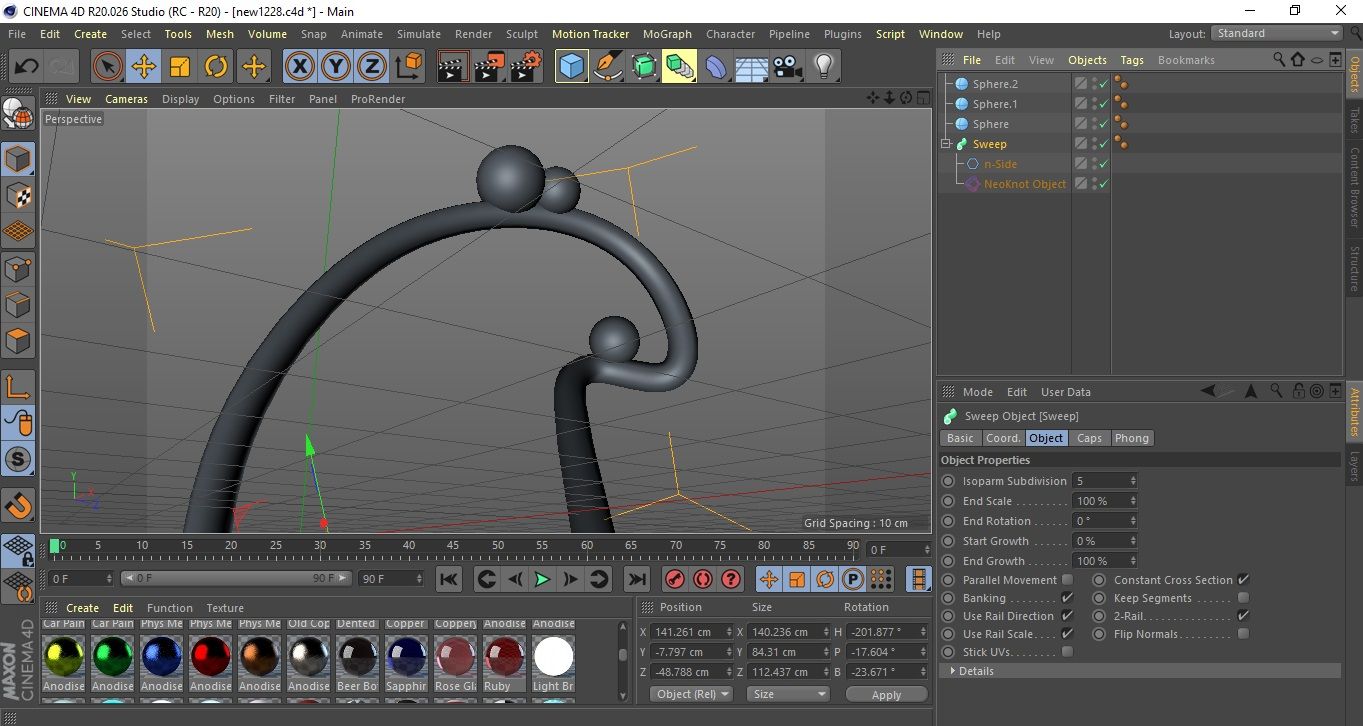This screenshot has width=1363, height=726.
Task: Toggle Enable Snap magnet icon
Action: click(18, 506)
